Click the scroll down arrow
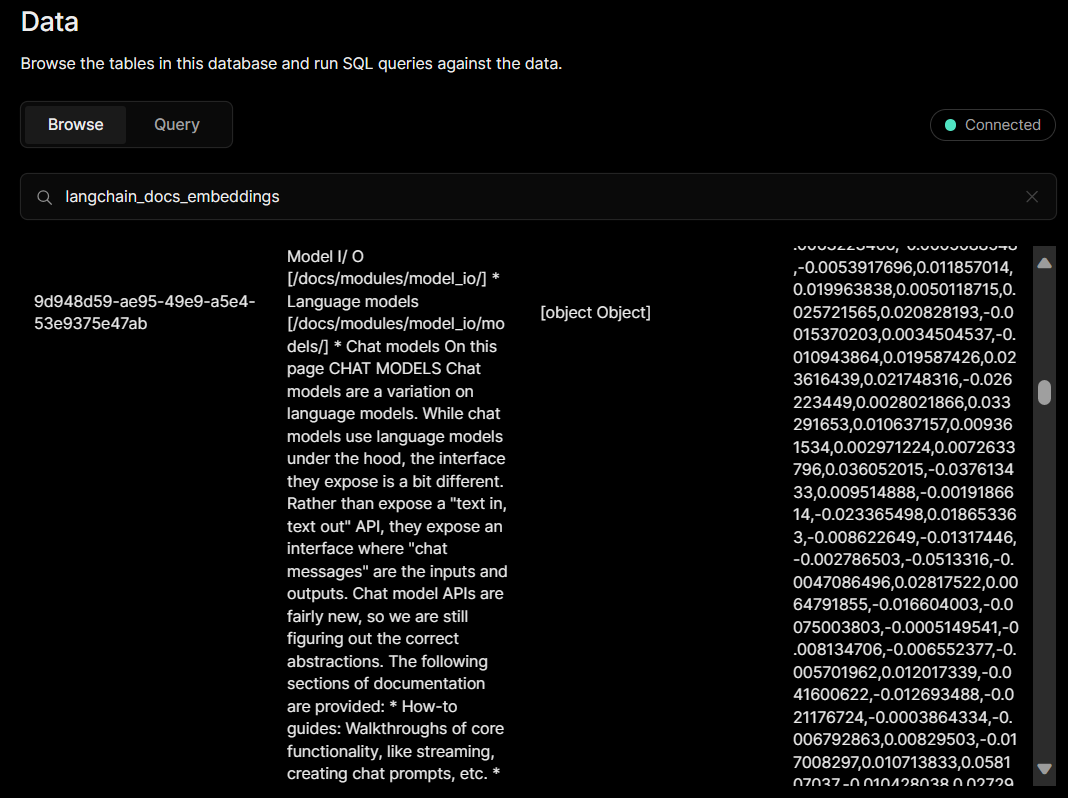The image size is (1068, 798). (x=1044, y=769)
